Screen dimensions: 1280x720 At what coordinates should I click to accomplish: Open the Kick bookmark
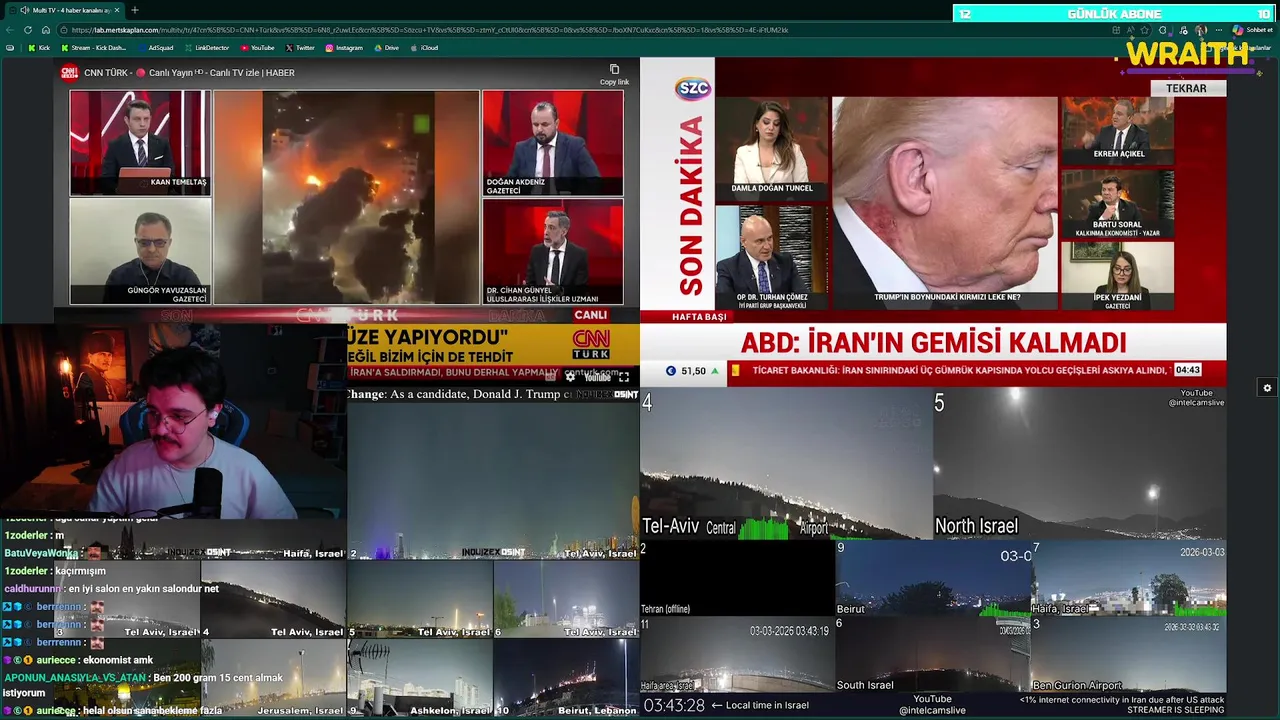tap(40, 48)
